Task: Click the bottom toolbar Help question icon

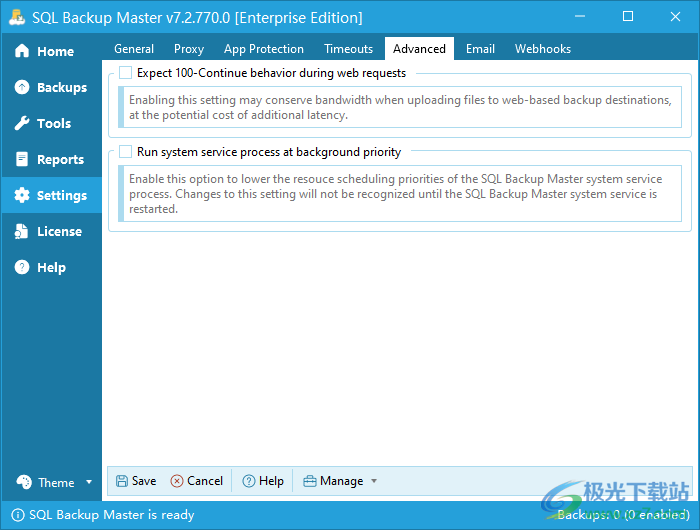Action: [249, 481]
